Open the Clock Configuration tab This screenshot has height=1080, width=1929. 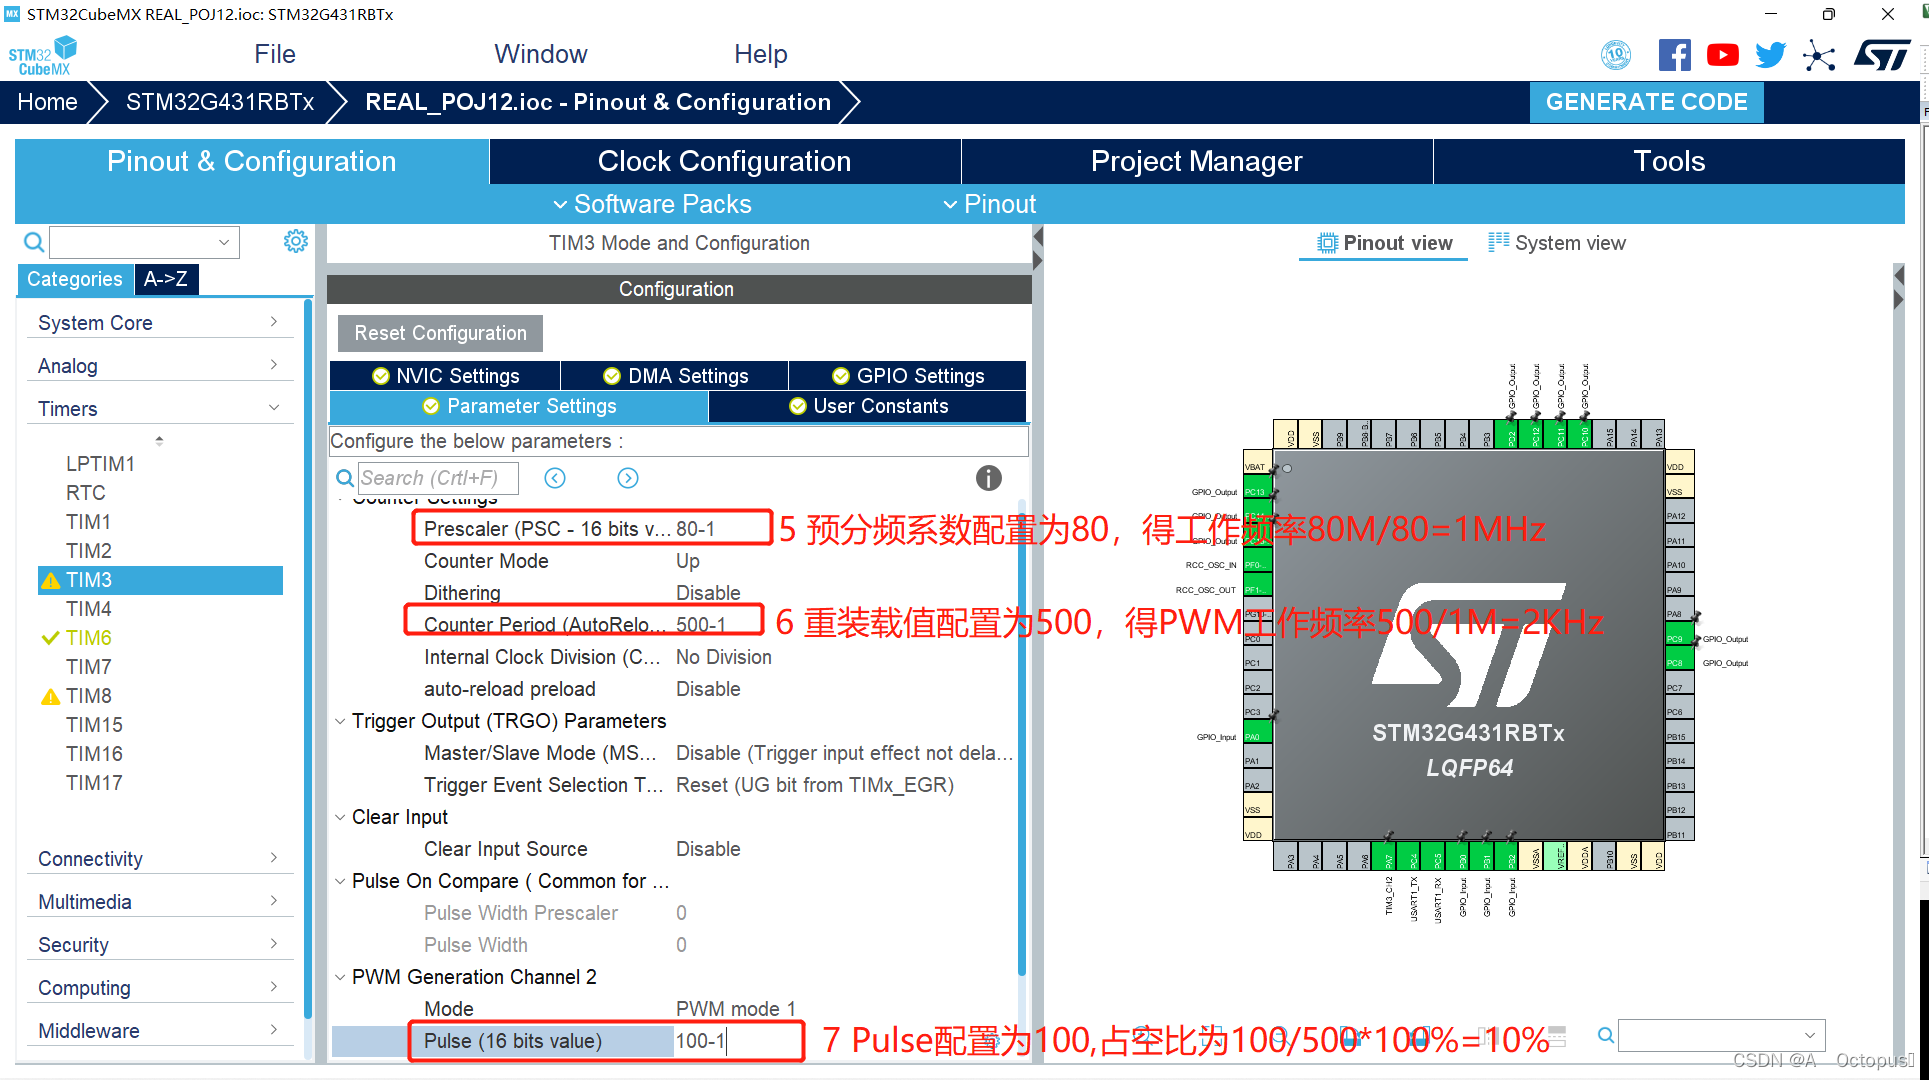pos(724,161)
